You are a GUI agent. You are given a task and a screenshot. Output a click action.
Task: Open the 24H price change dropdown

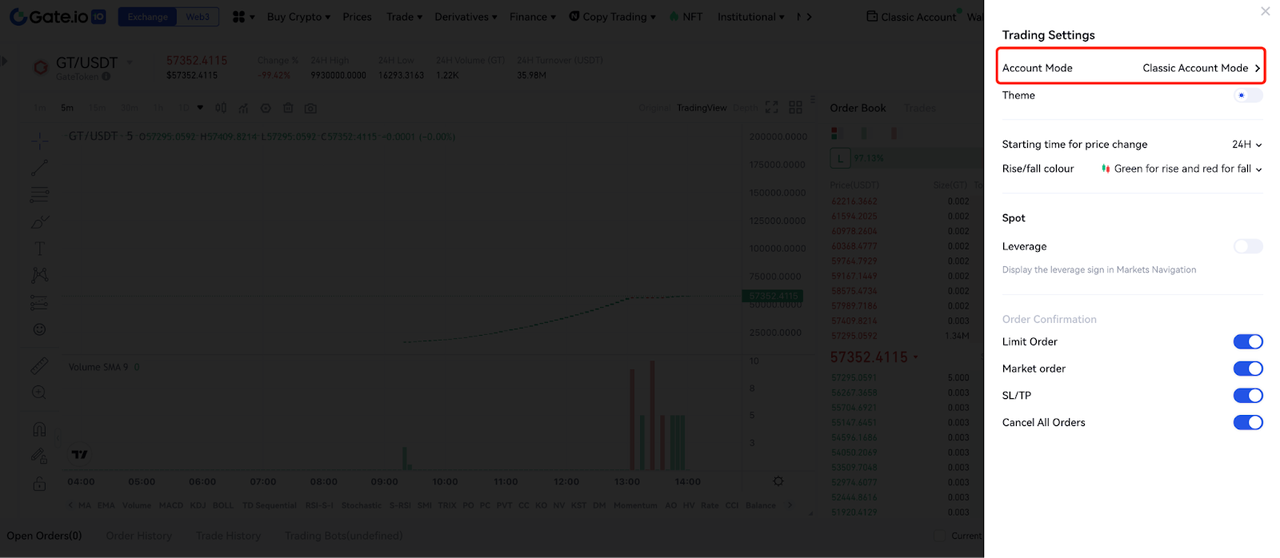1246,145
